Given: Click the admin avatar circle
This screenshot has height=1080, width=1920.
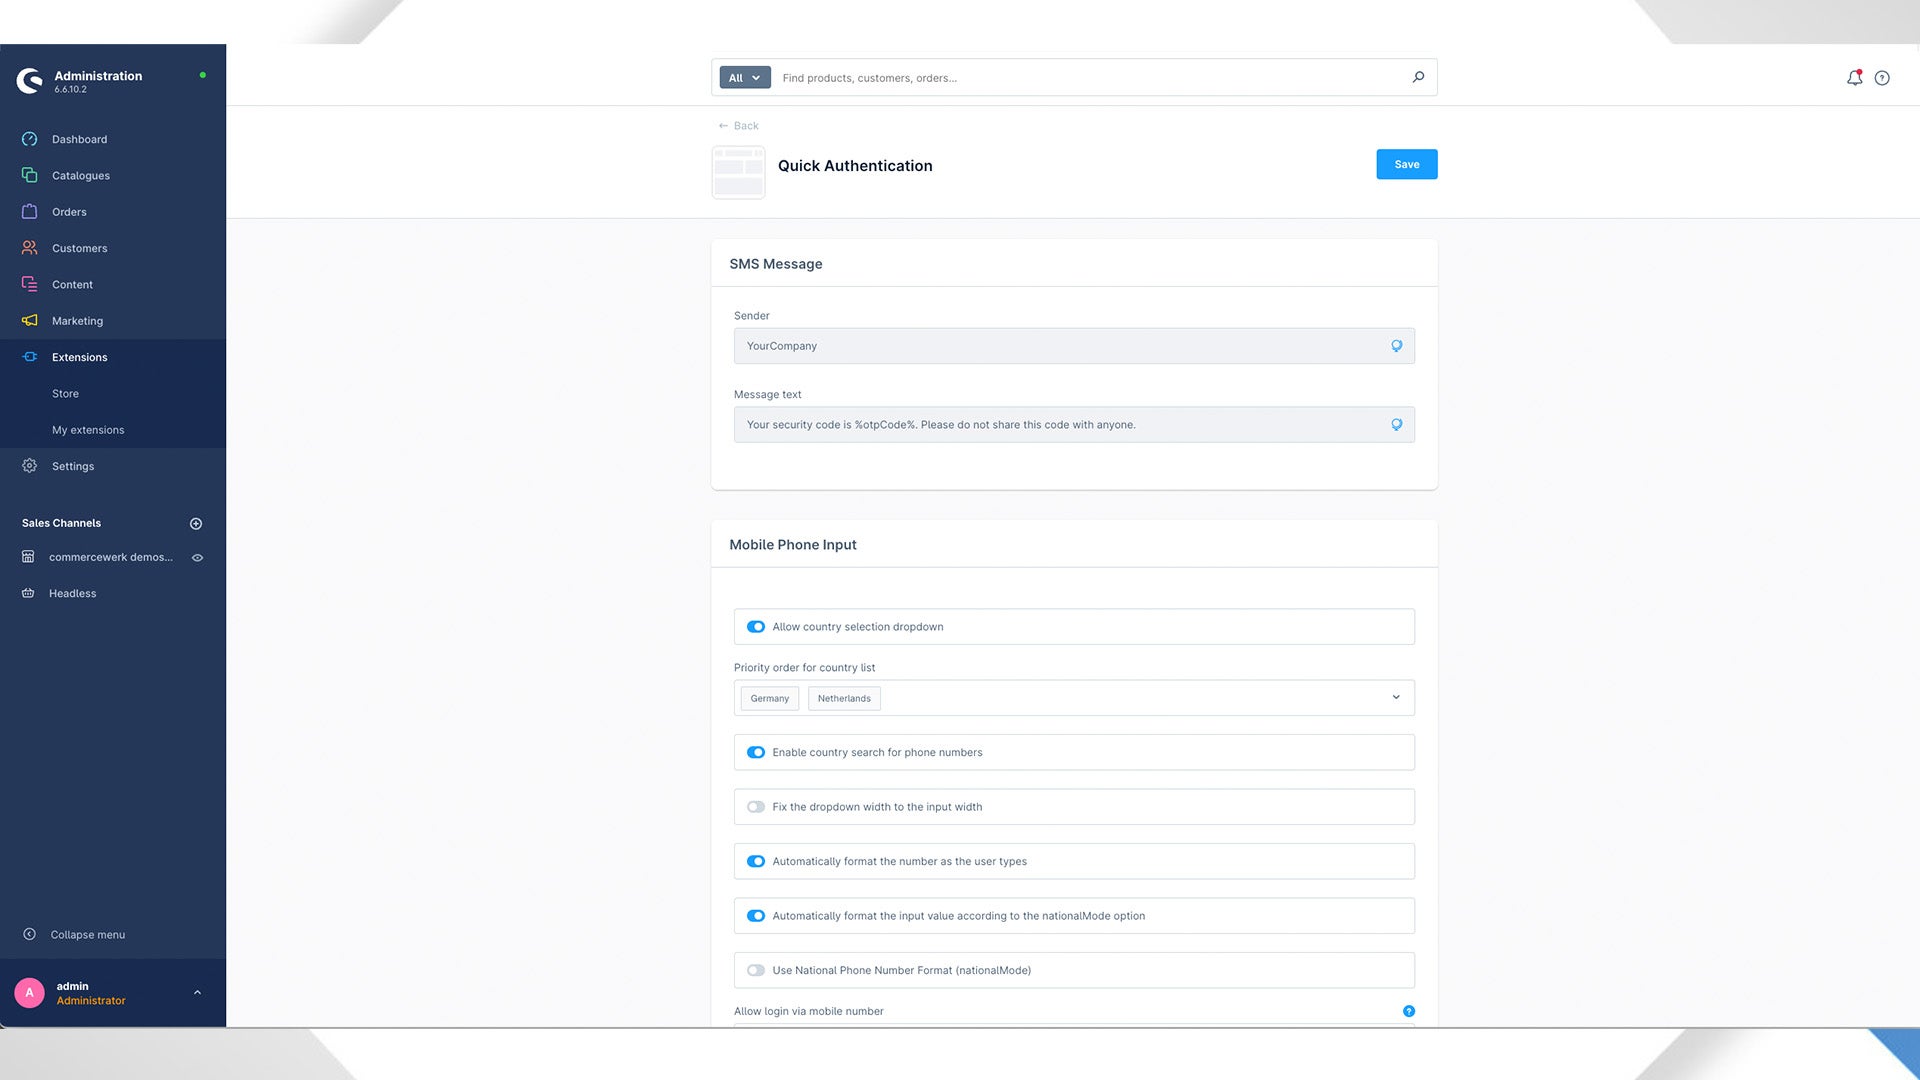Looking at the screenshot, I should click(29, 993).
